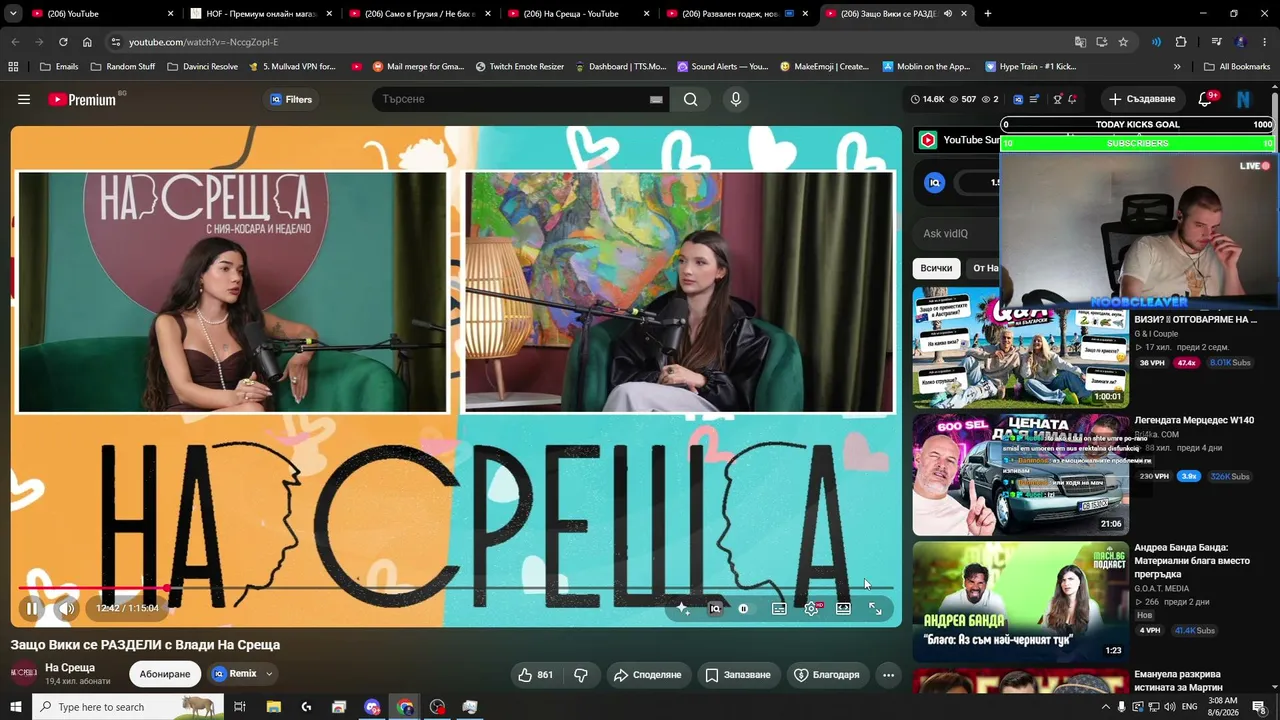Open more actions three-dot menu under video
1280x720 pixels.
(888, 675)
